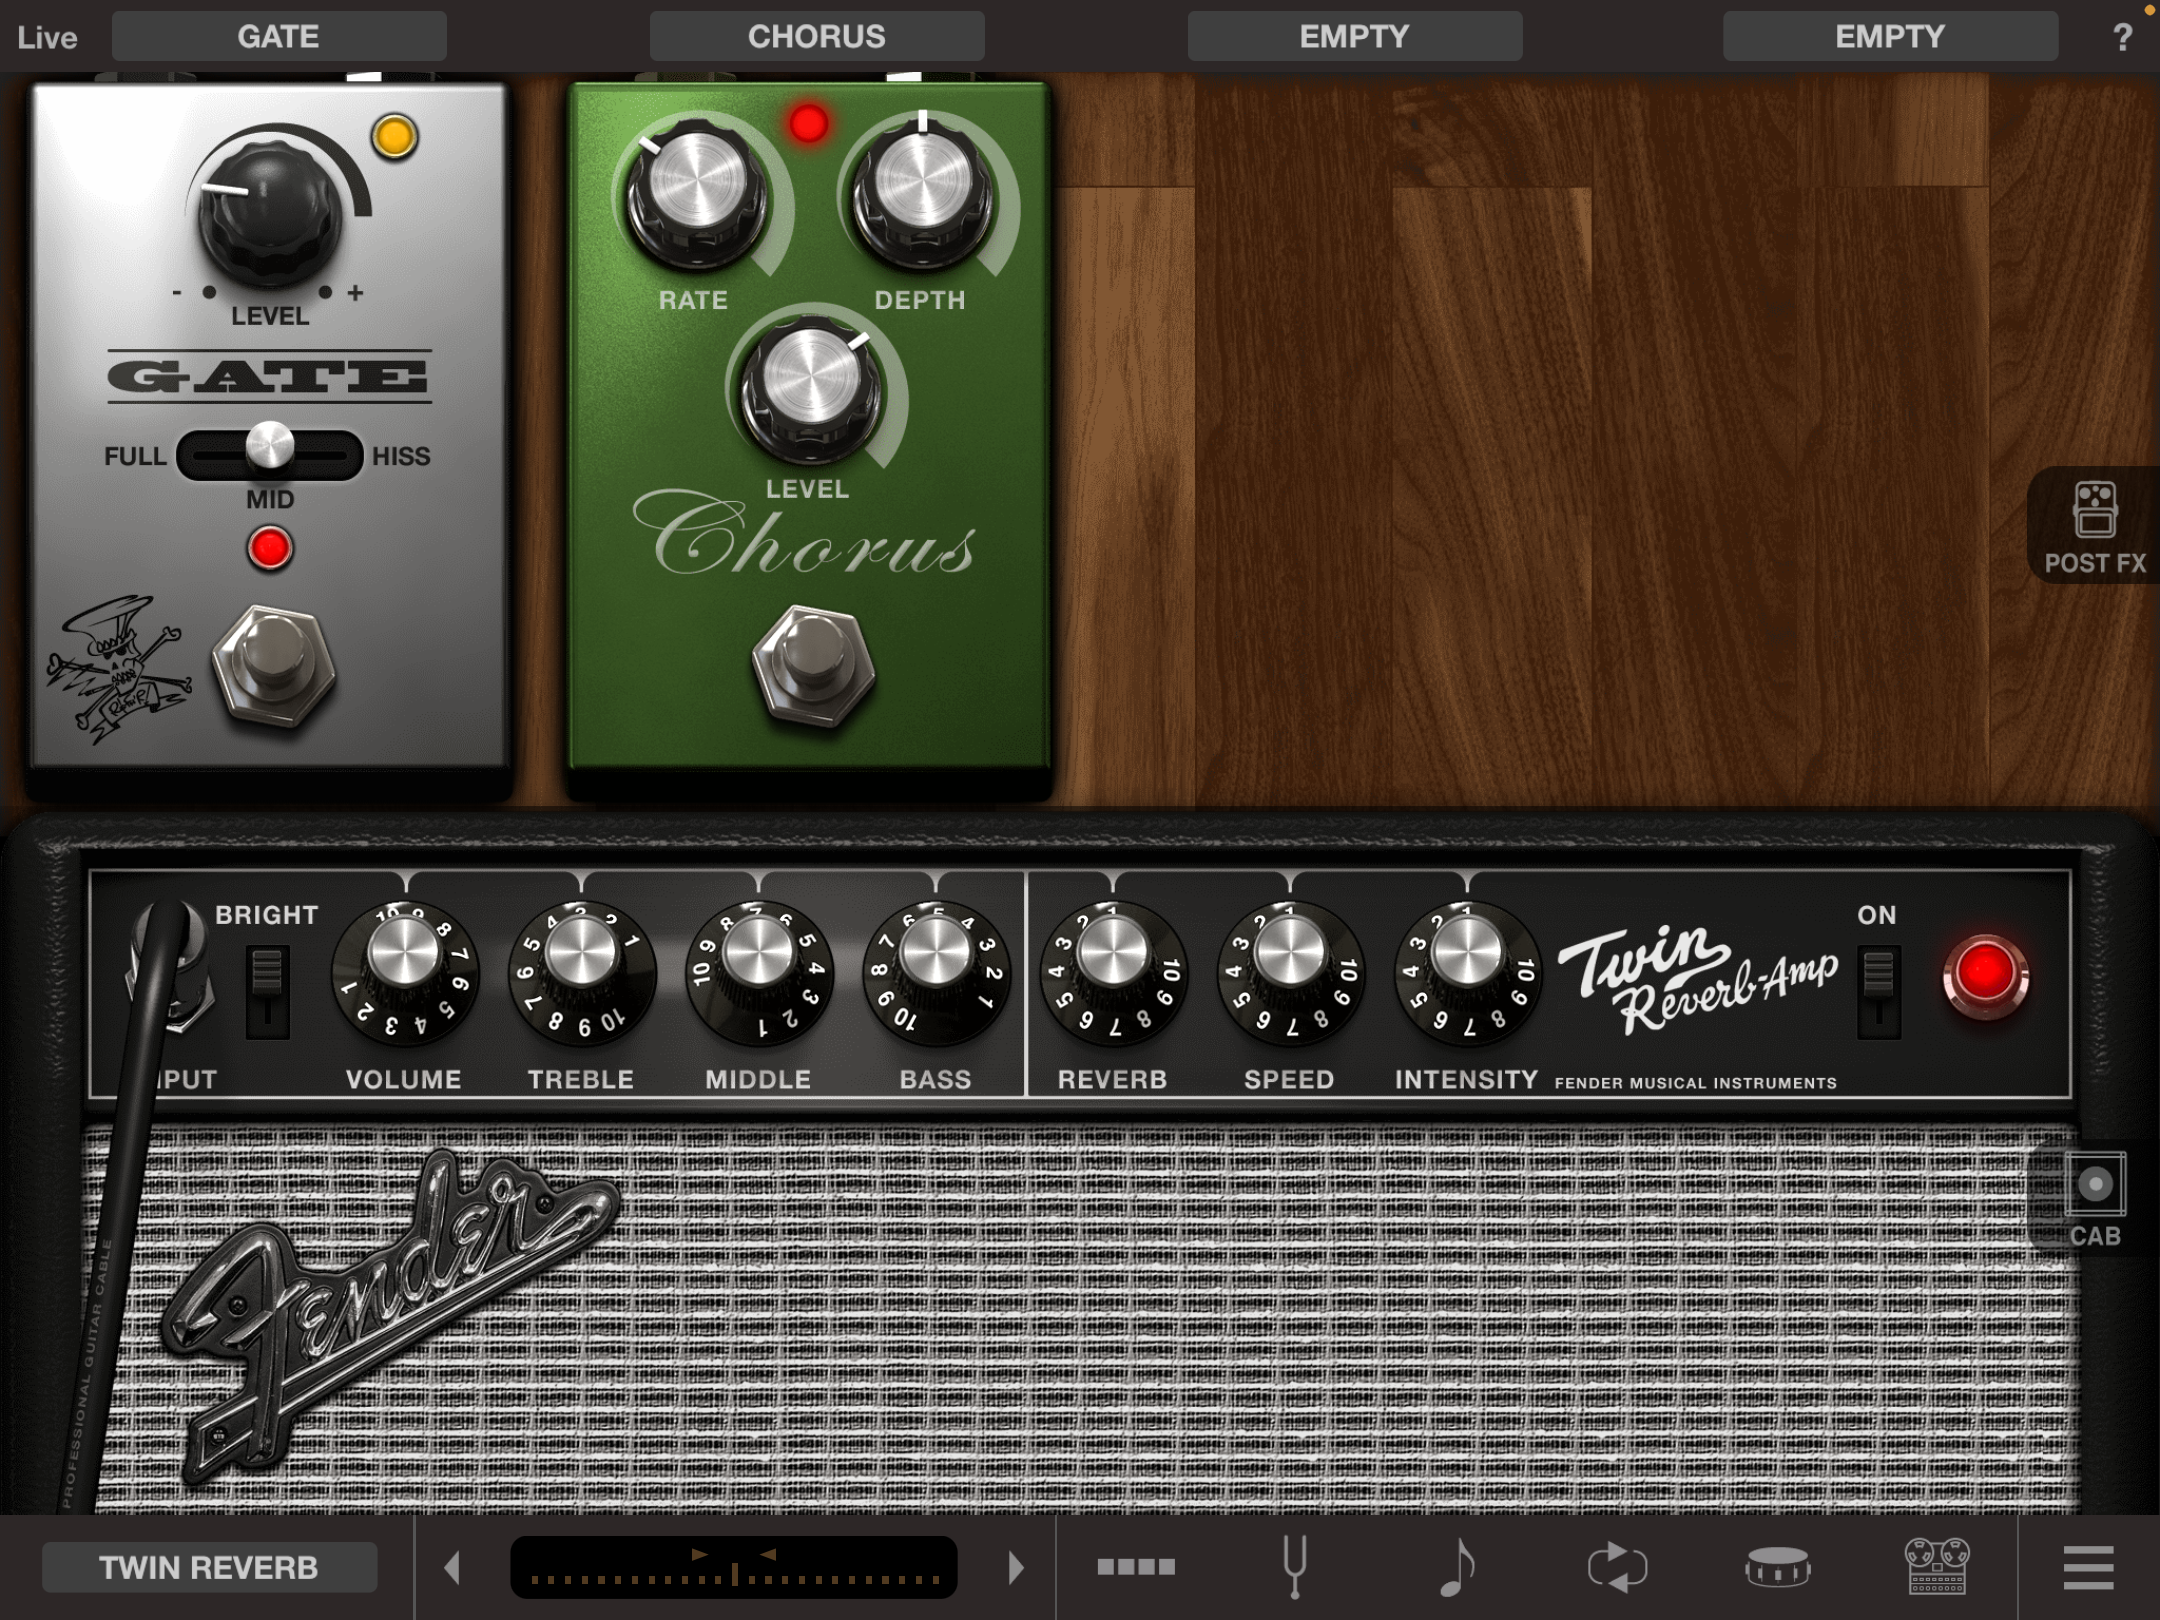
Task: Open the tuner fork tool
Action: (1295, 1566)
